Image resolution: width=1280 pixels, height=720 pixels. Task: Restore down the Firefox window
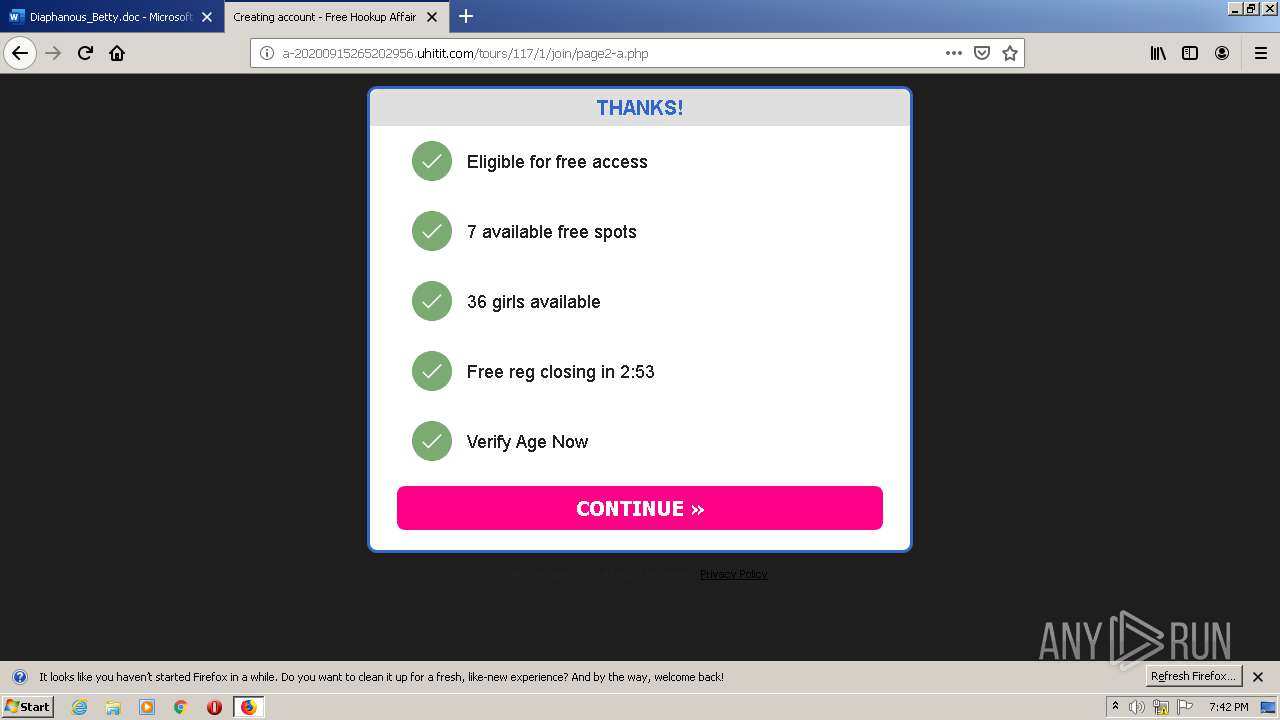click(1252, 8)
